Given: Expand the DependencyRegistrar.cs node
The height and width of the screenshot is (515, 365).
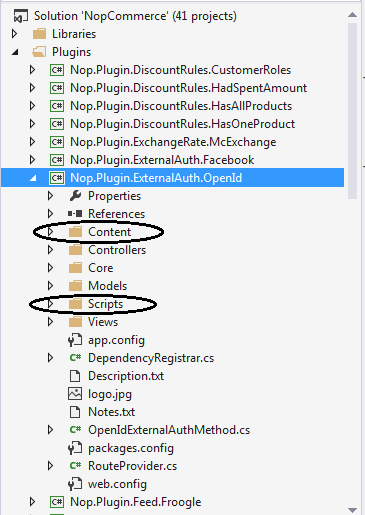Looking at the screenshot, I should click(50, 358).
